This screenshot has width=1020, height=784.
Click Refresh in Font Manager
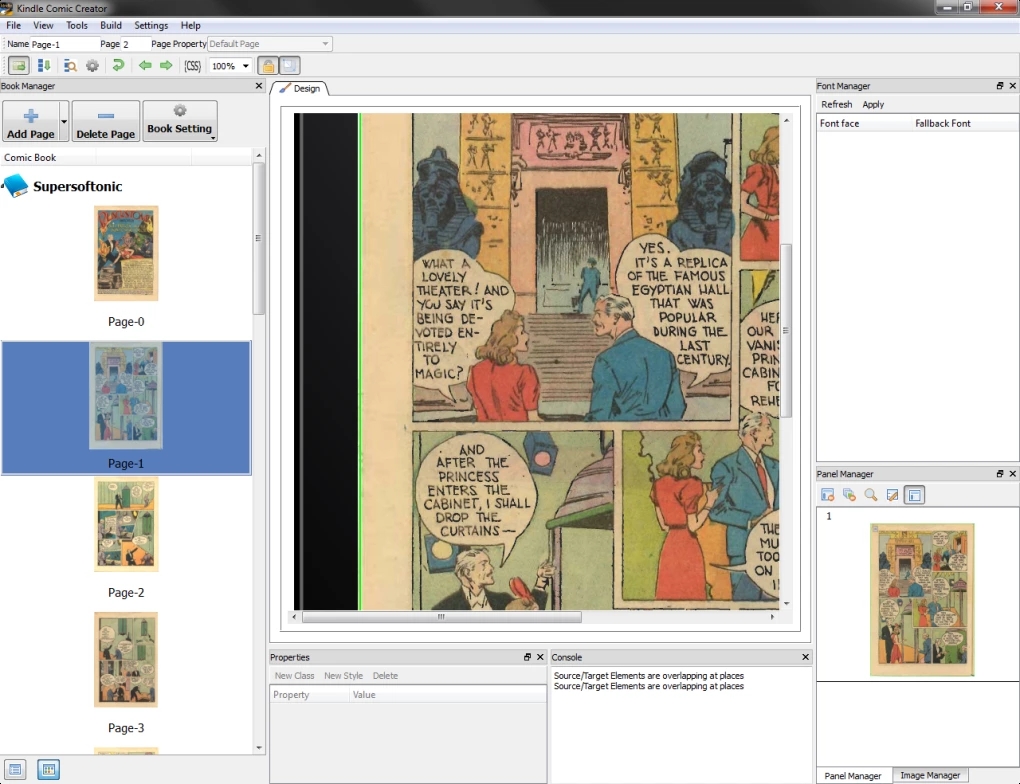coord(837,104)
